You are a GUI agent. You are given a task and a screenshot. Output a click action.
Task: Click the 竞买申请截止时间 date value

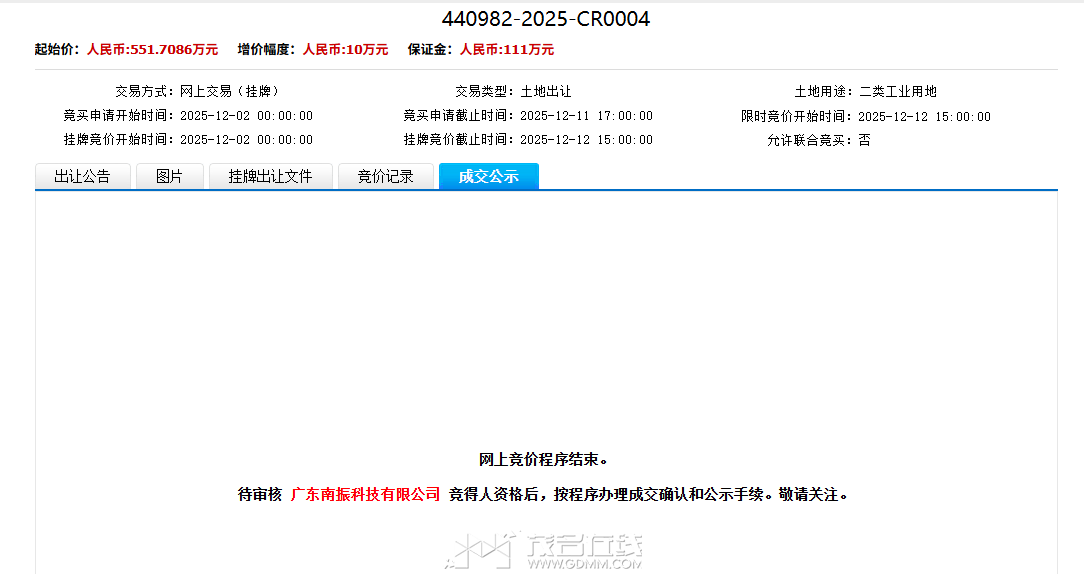586,116
